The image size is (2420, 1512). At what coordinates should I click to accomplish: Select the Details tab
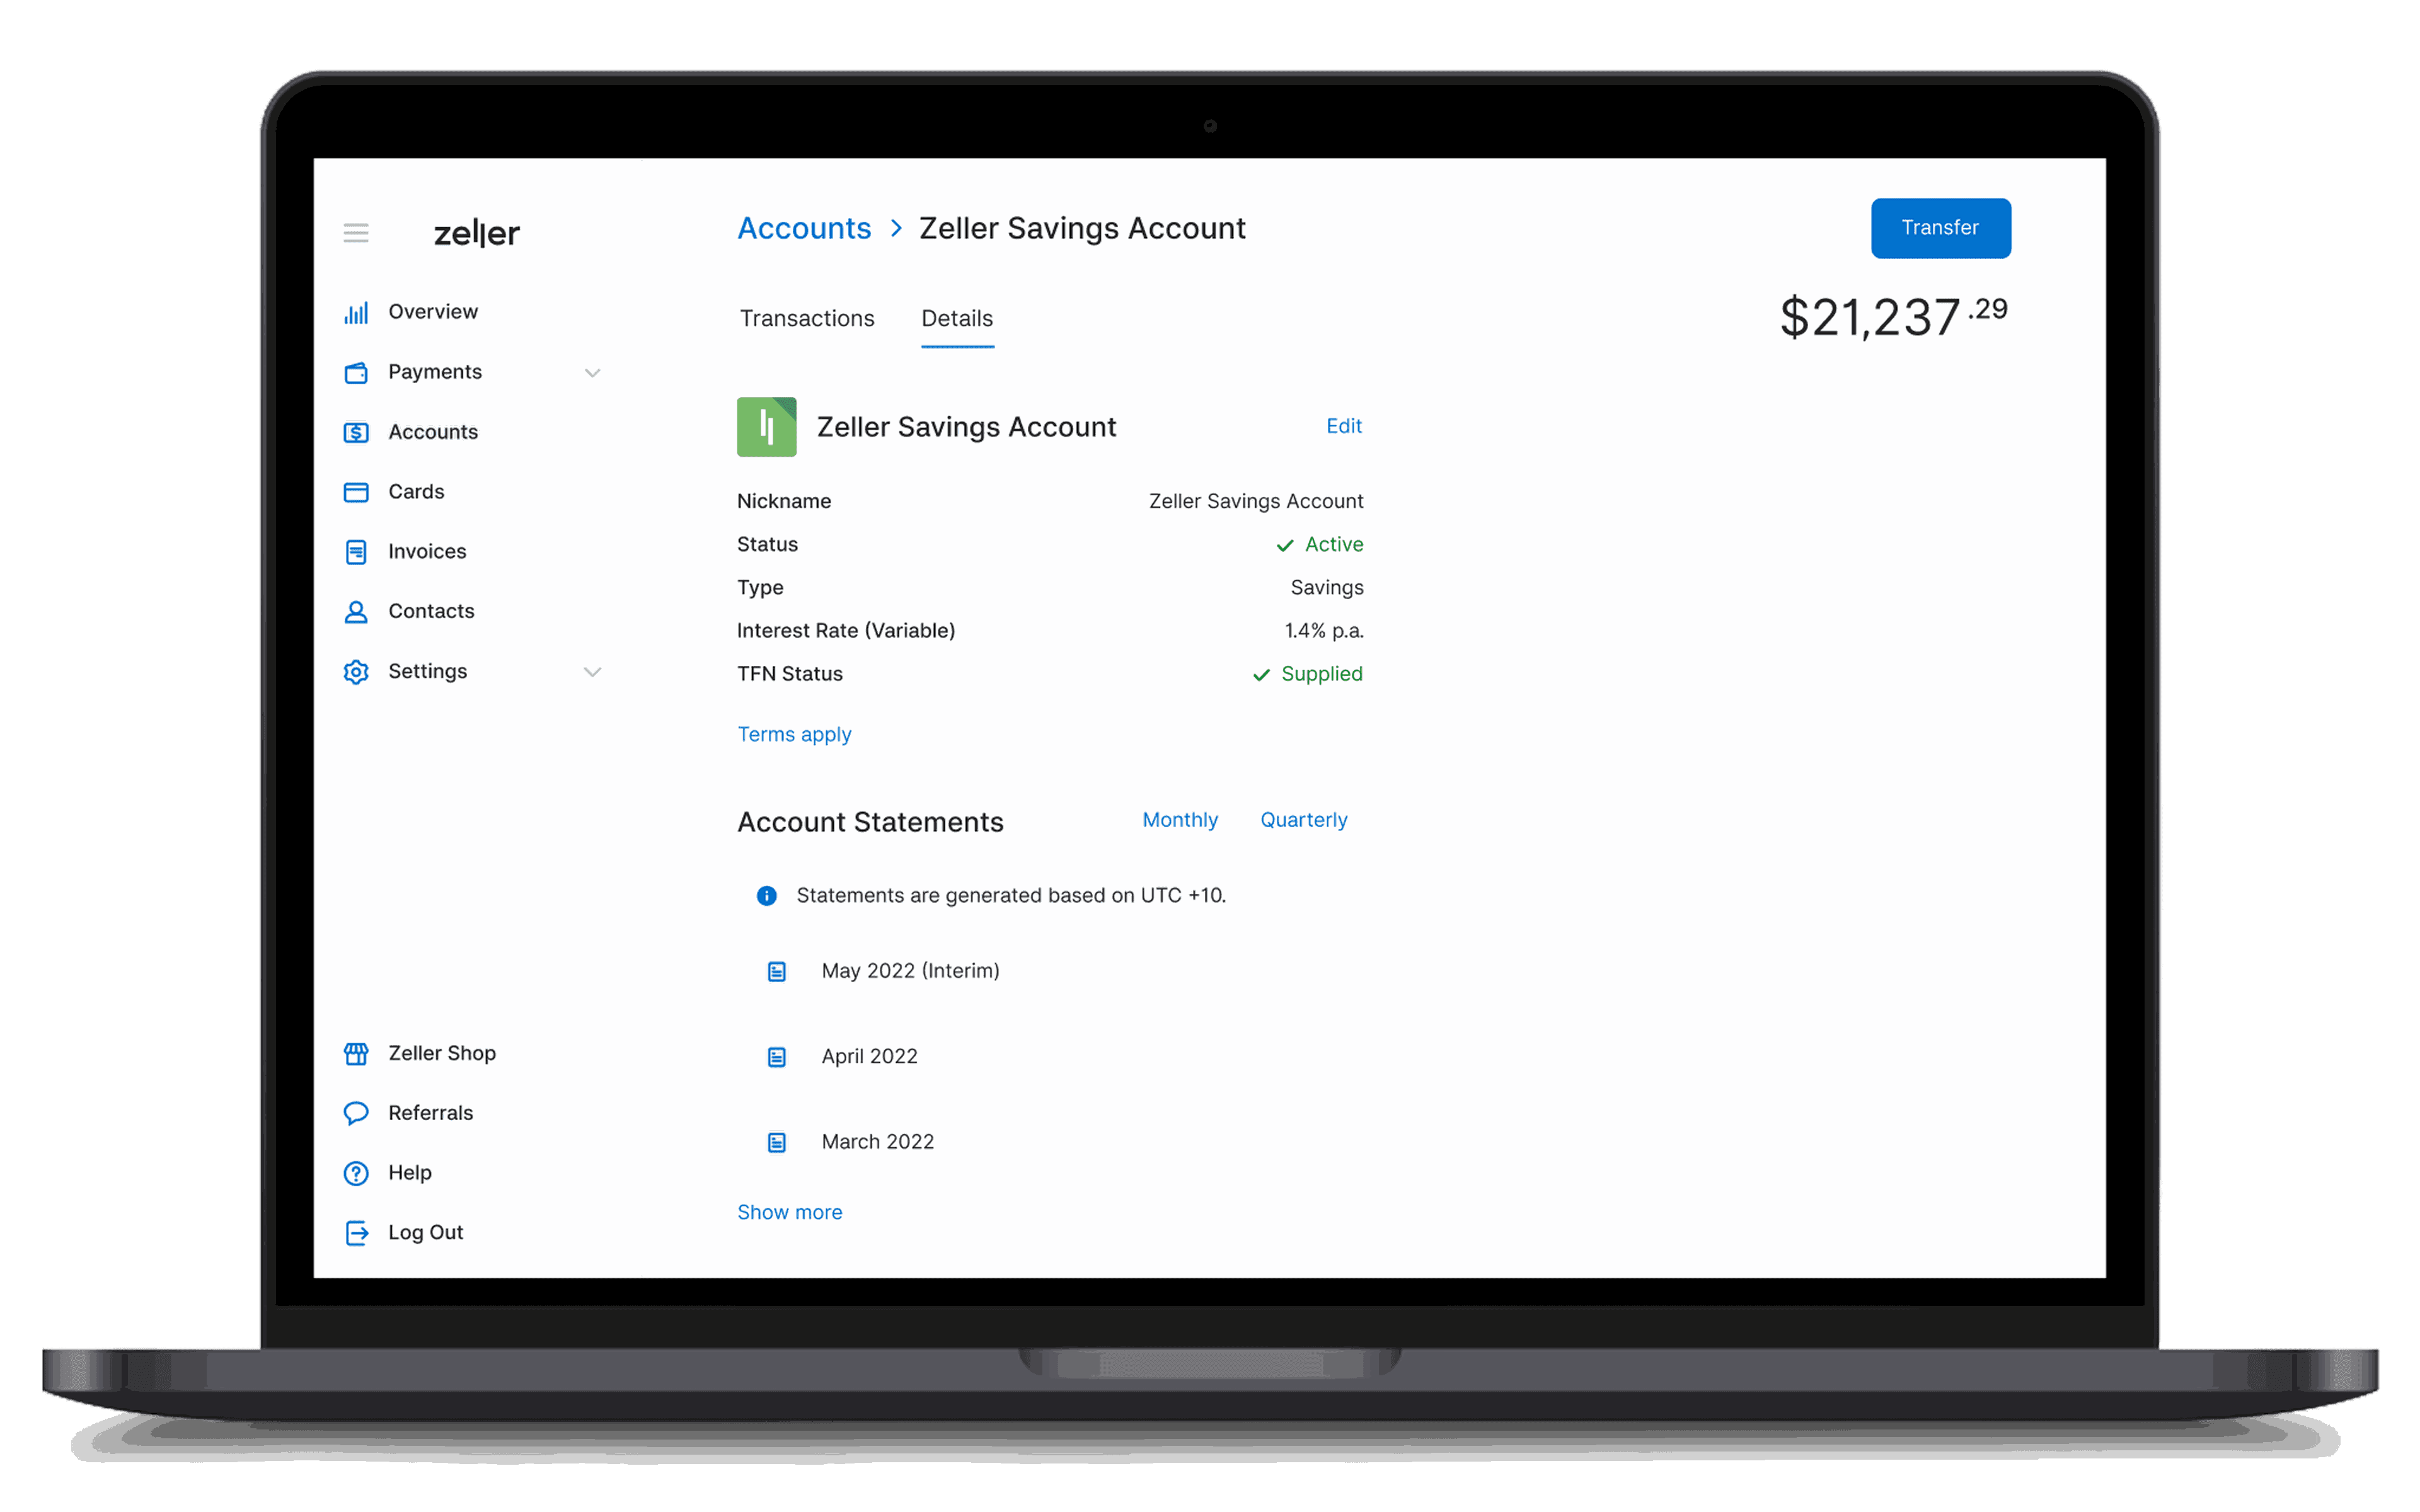(957, 318)
